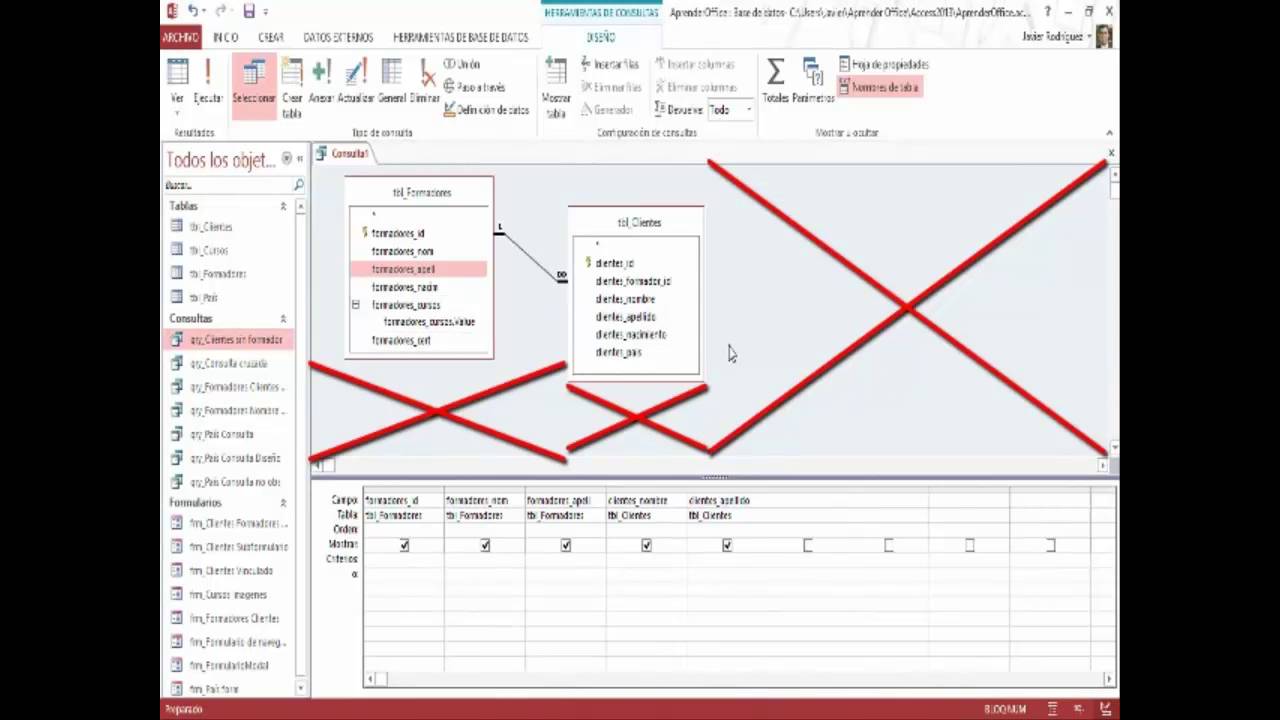Collapse the Tablas group
Image resolution: width=1280 pixels, height=720 pixels.
pyautogui.click(x=284, y=206)
